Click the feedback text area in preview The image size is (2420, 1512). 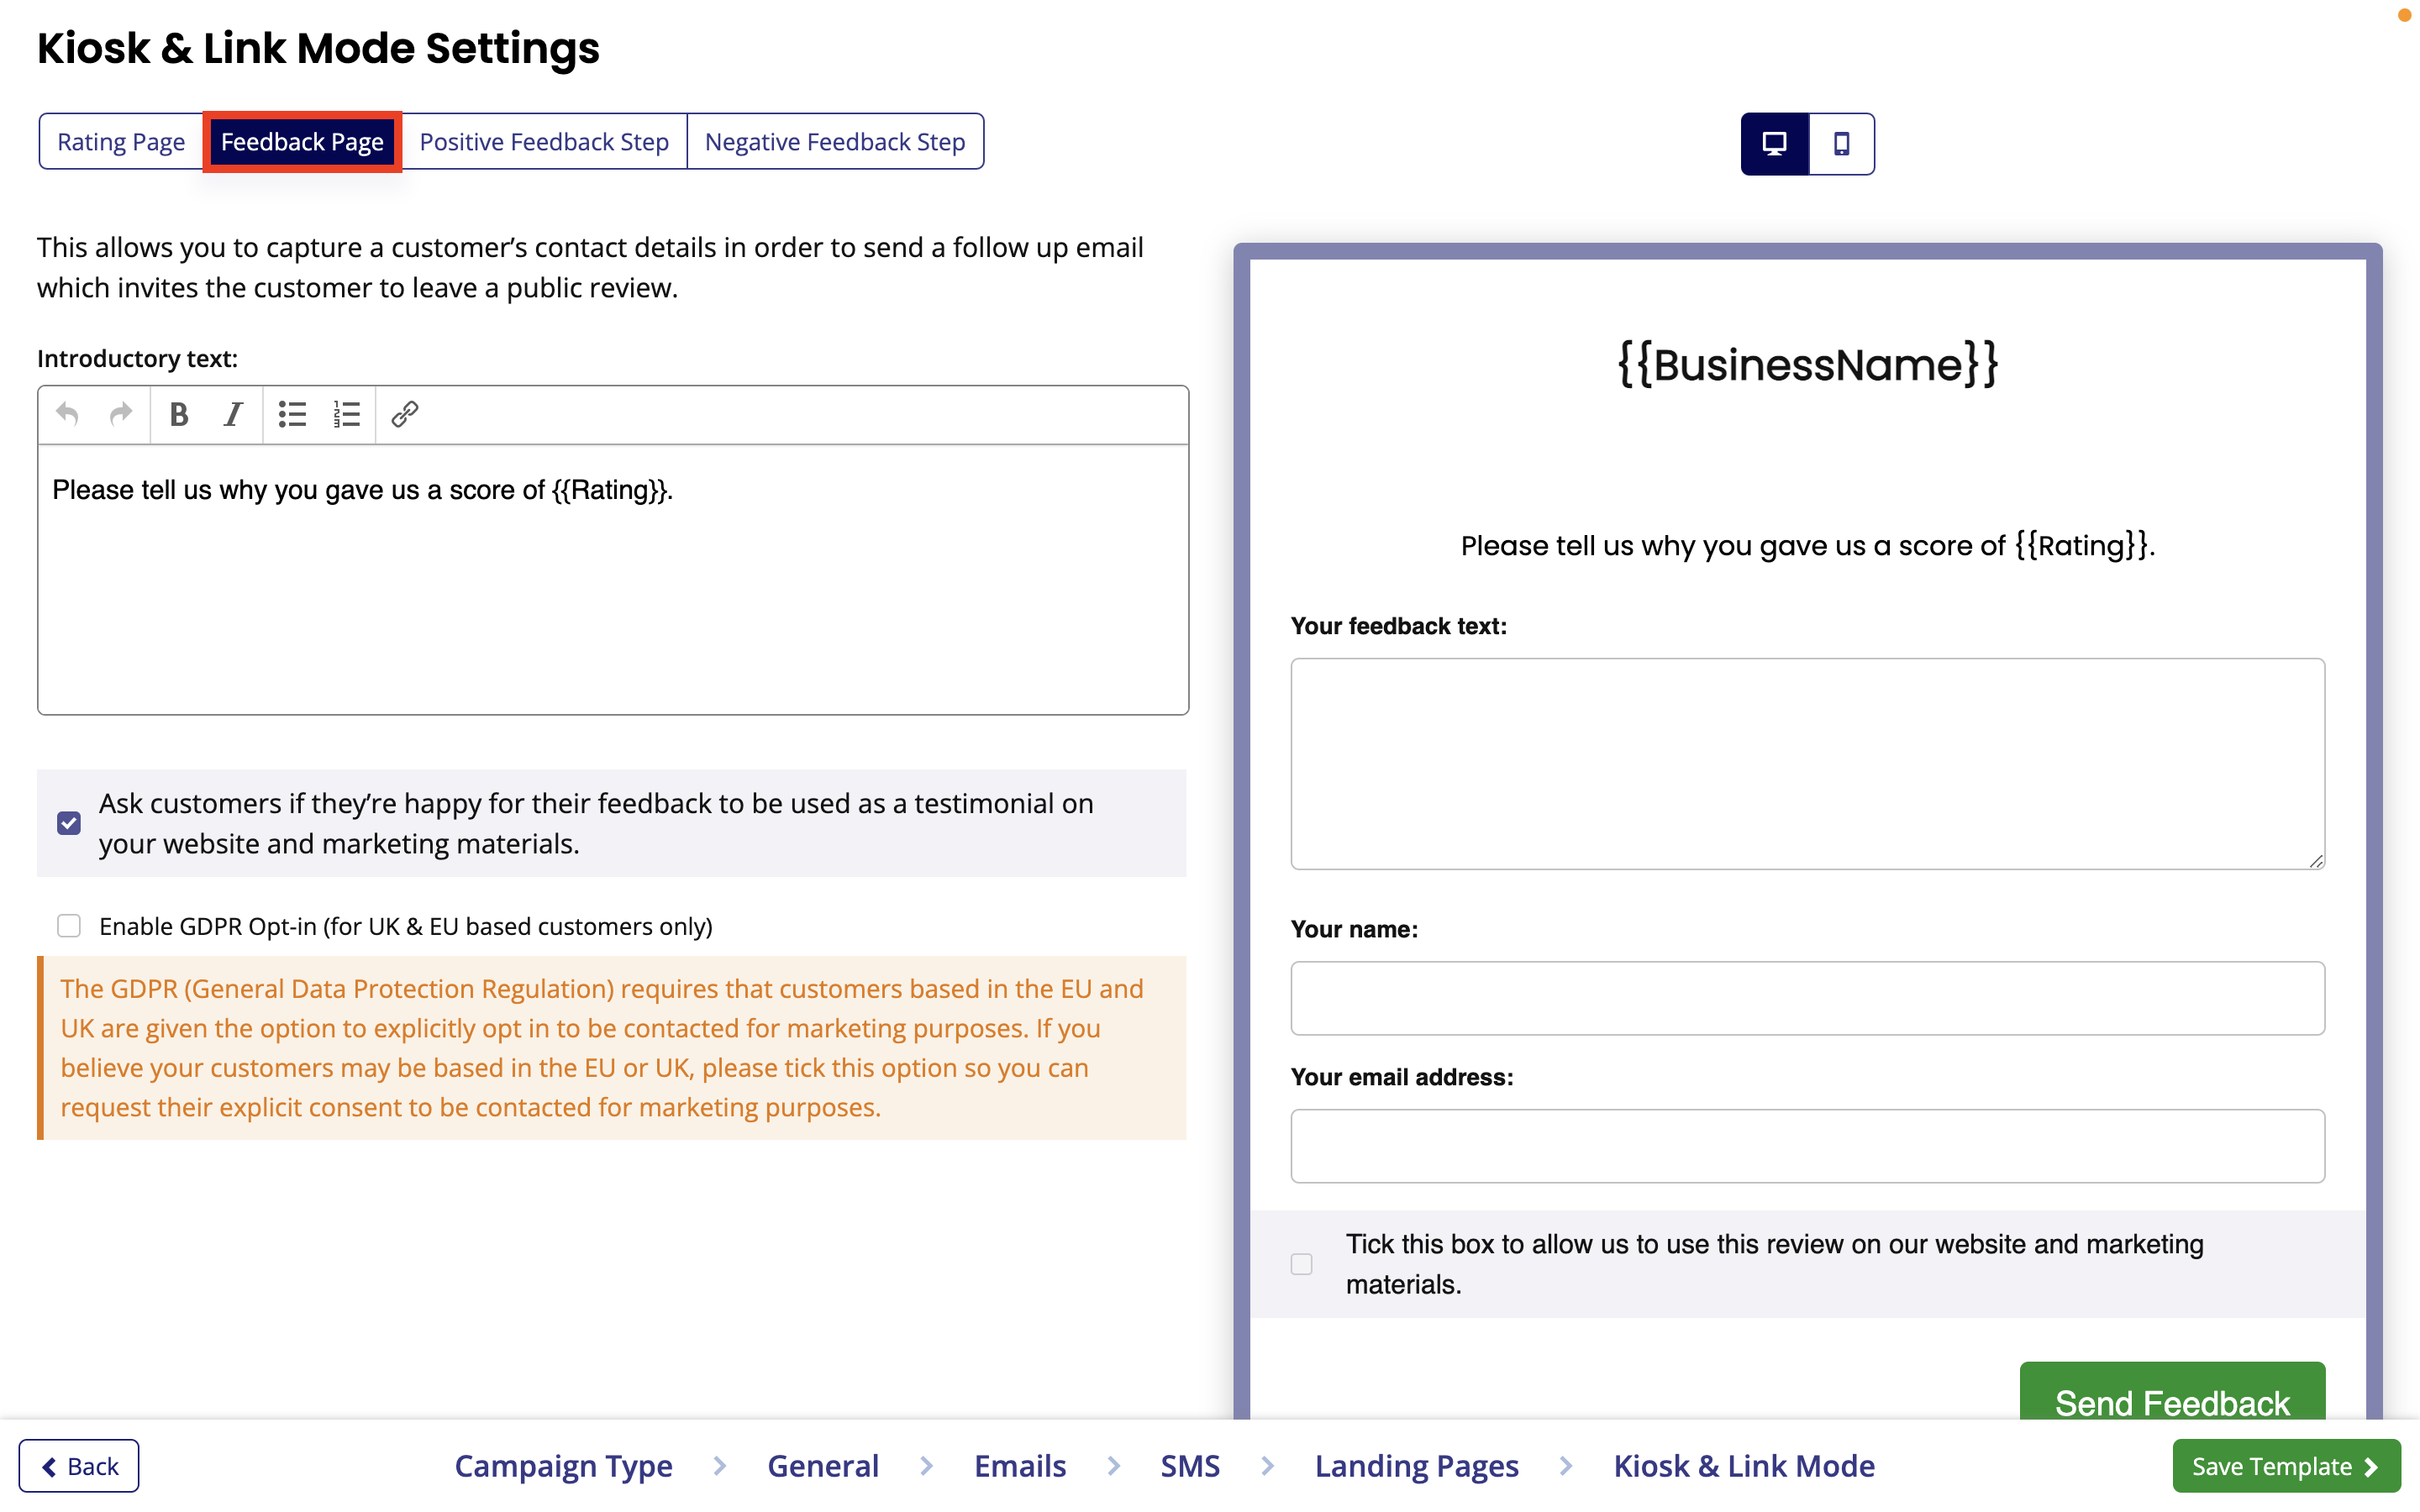(1807, 764)
